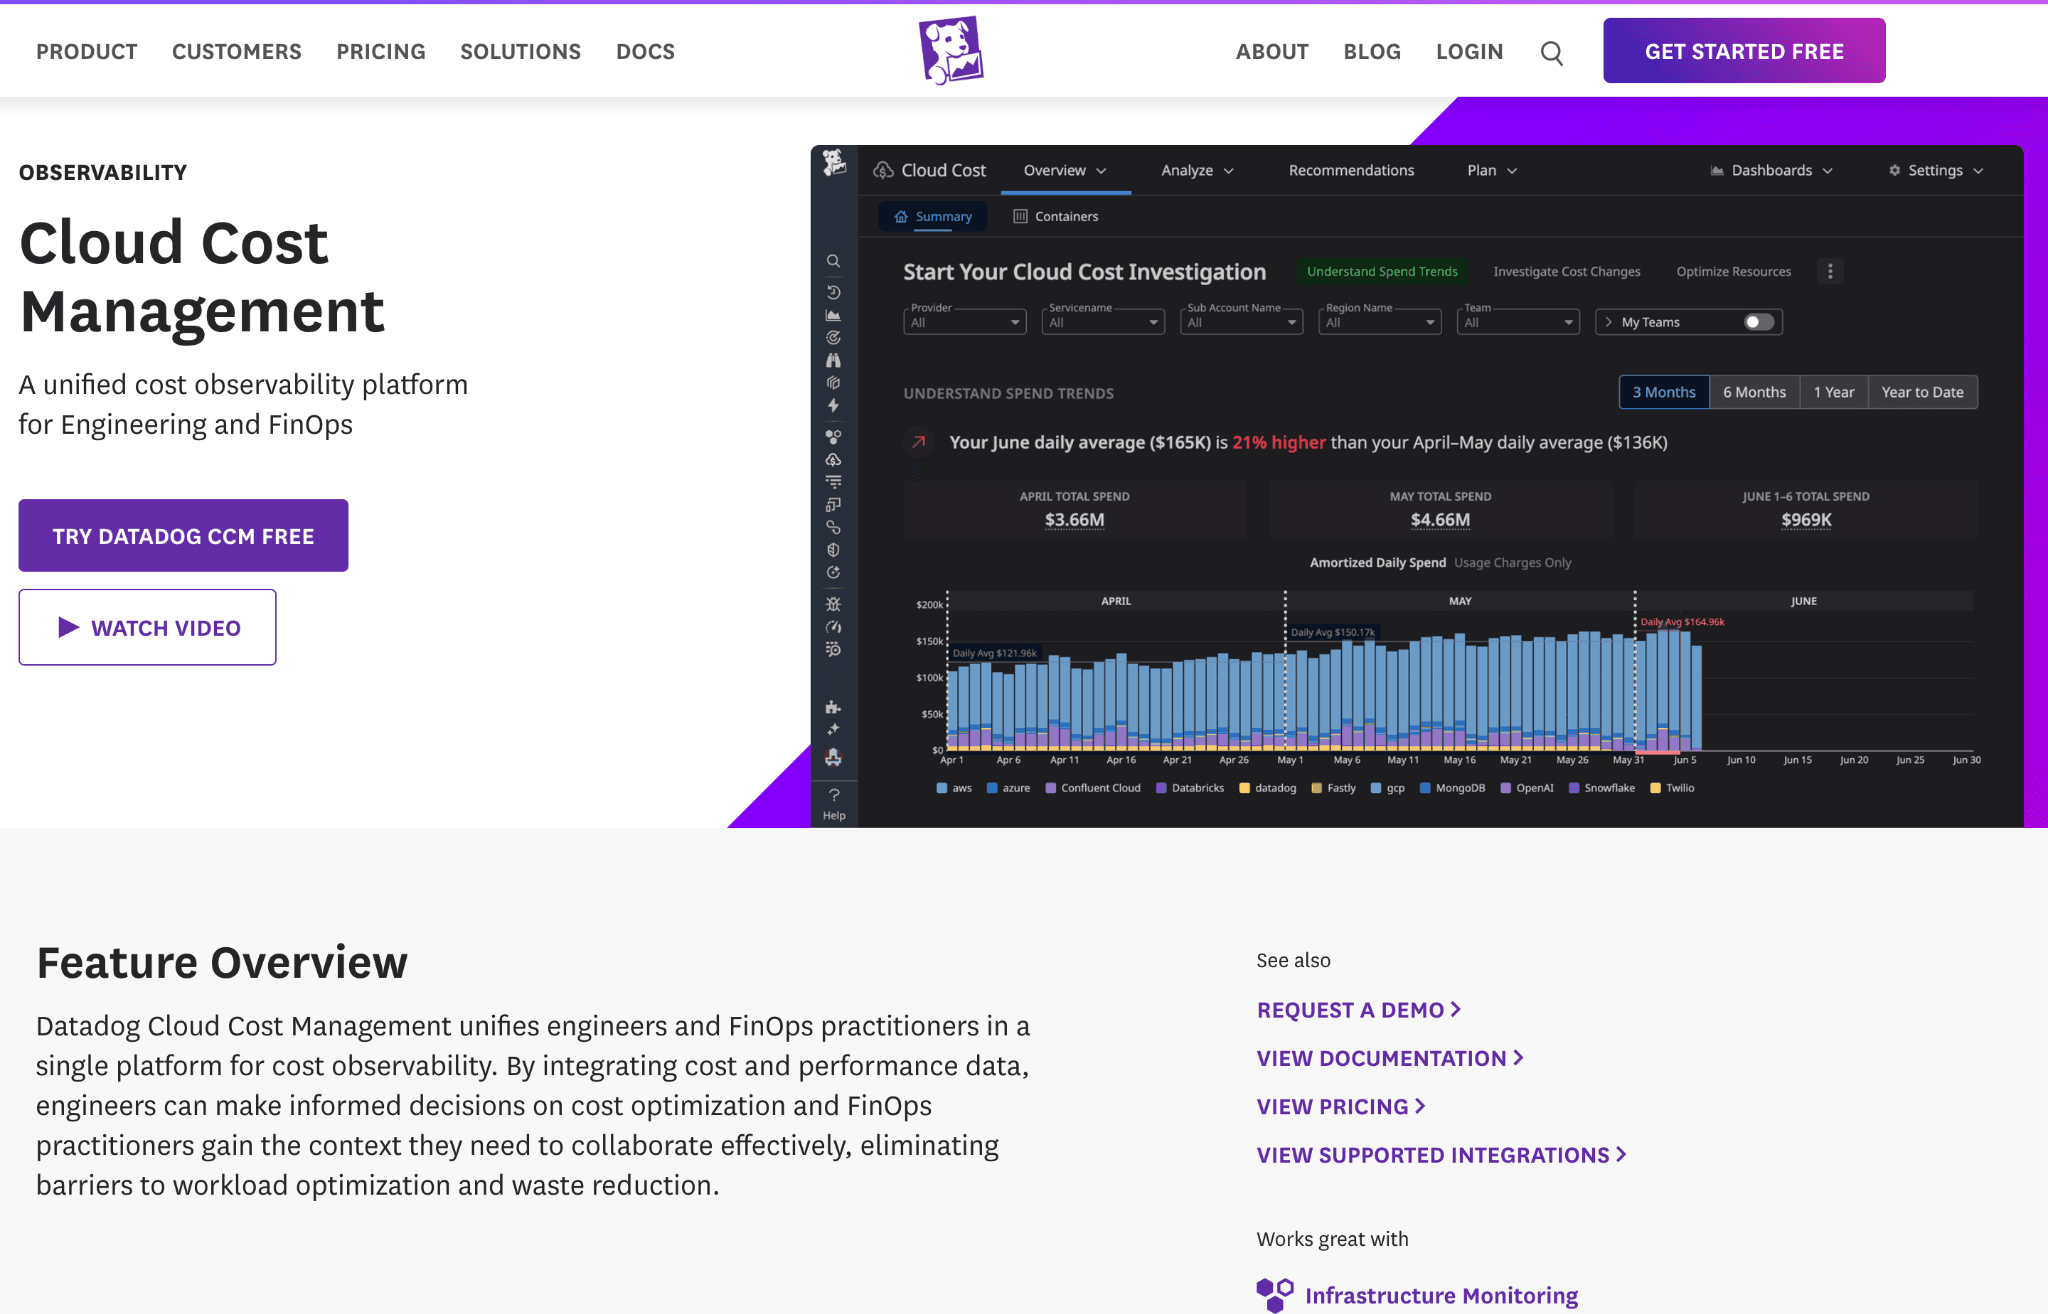Expand the Dashboards menu
Screen dimensions: 2048x1314
(x=1772, y=171)
